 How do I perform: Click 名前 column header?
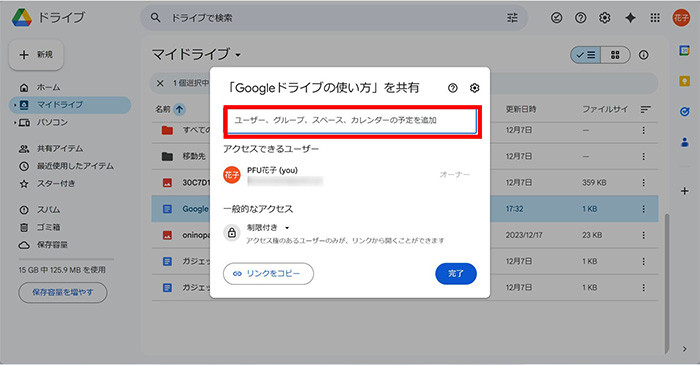(x=163, y=109)
